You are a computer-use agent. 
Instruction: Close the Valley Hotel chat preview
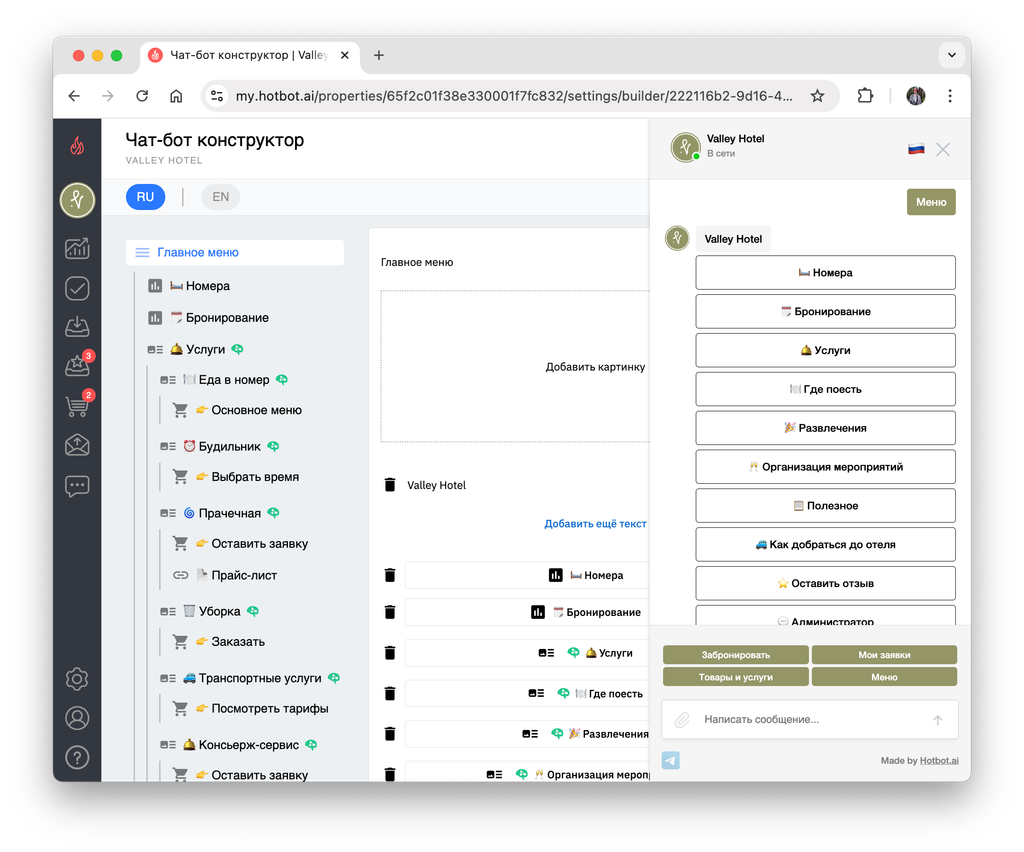[x=942, y=150]
